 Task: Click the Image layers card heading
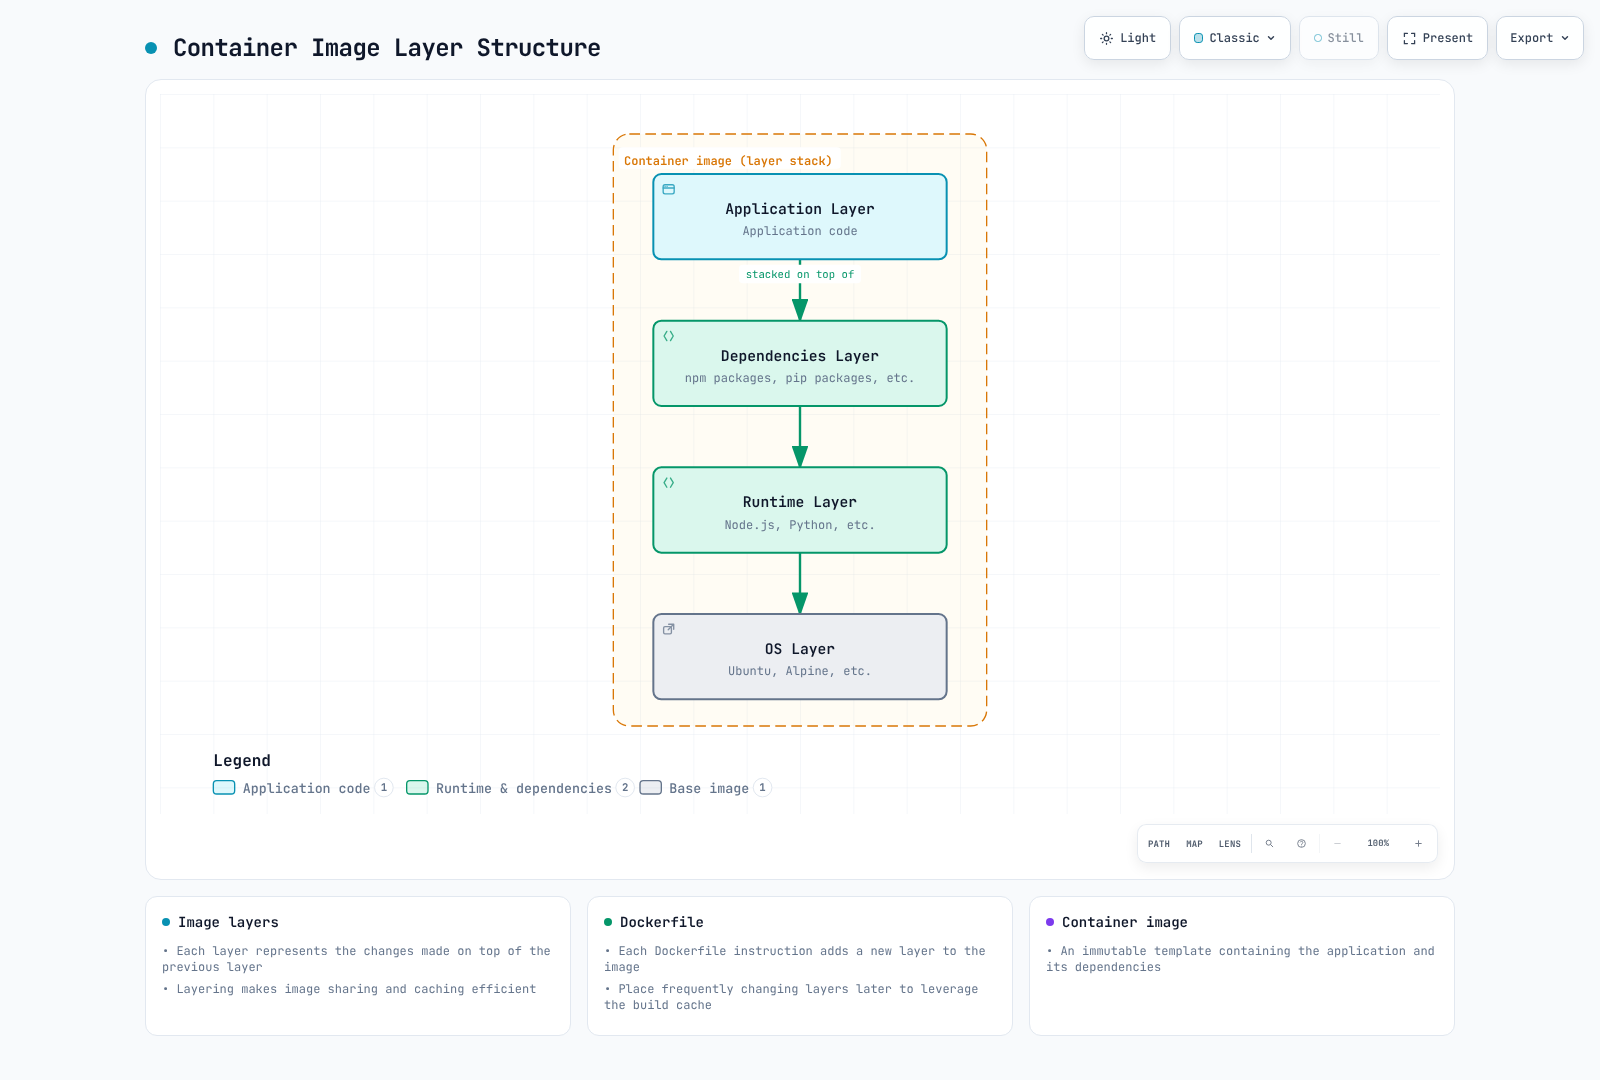(228, 922)
